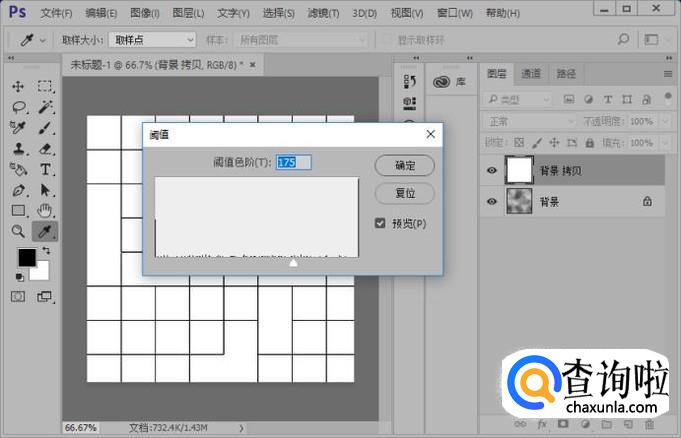Add a layer mask
The height and width of the screenshot is (438, 681).
coord(563,424)
